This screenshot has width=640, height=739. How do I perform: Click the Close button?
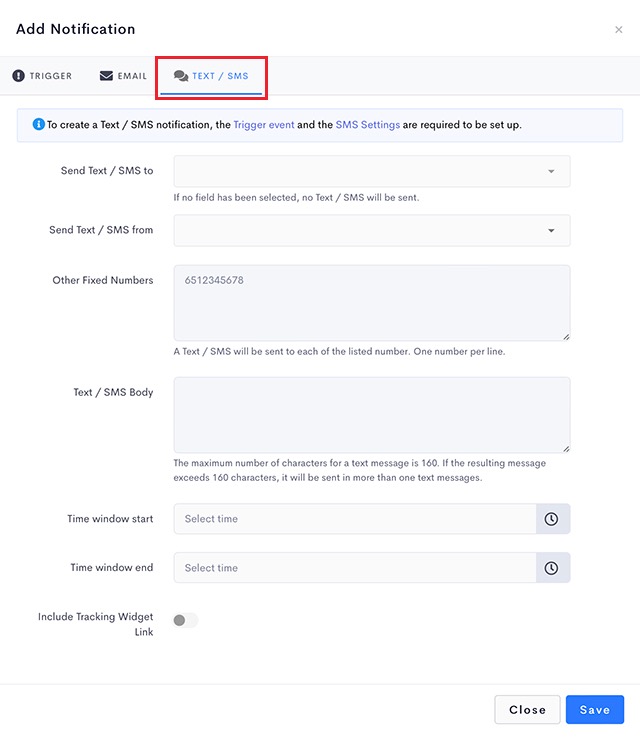coord(527,710)
